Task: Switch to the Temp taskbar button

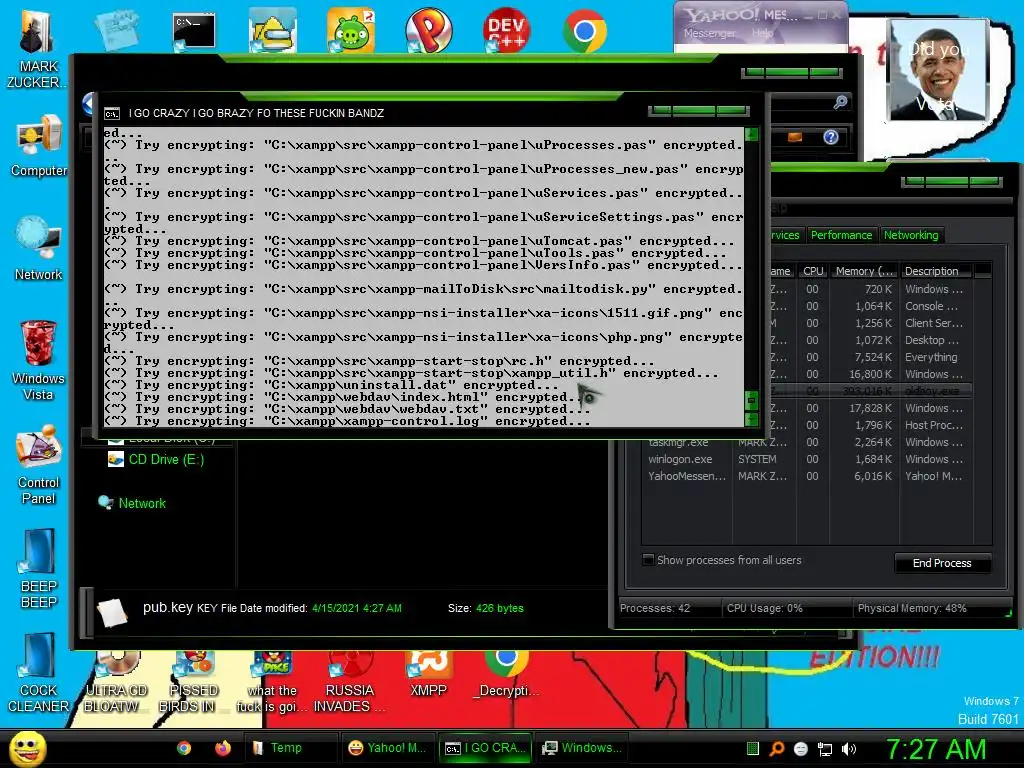Action: click(291, 748)
